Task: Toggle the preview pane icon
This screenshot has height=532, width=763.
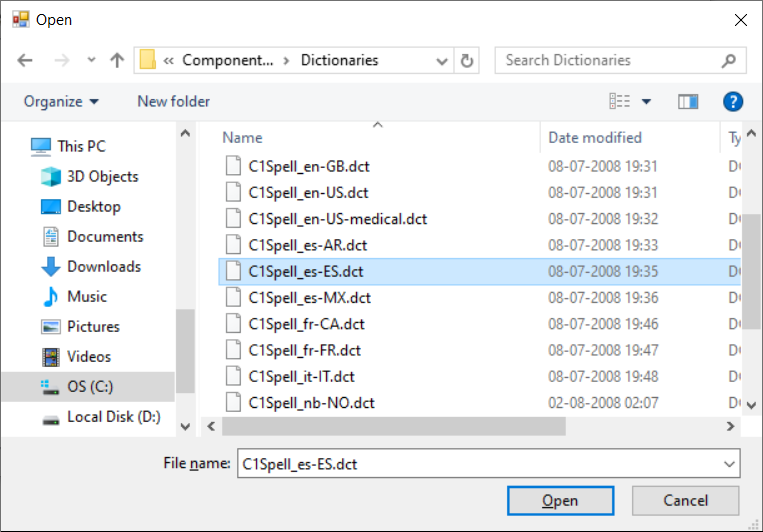Action: (x=687, y=101)
